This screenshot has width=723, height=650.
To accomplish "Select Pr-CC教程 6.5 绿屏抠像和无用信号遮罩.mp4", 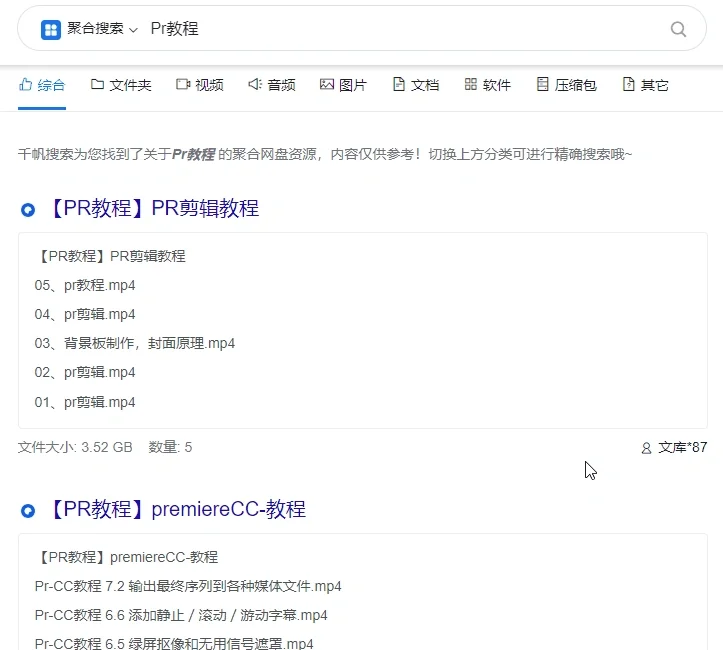I will coord(174,644).
